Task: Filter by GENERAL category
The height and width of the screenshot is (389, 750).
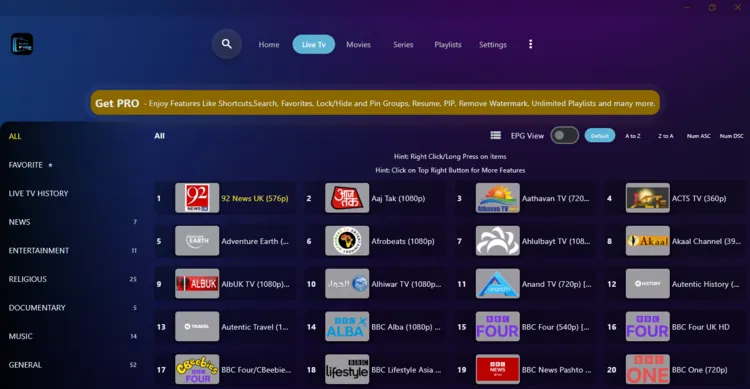Action: point(72,365)
